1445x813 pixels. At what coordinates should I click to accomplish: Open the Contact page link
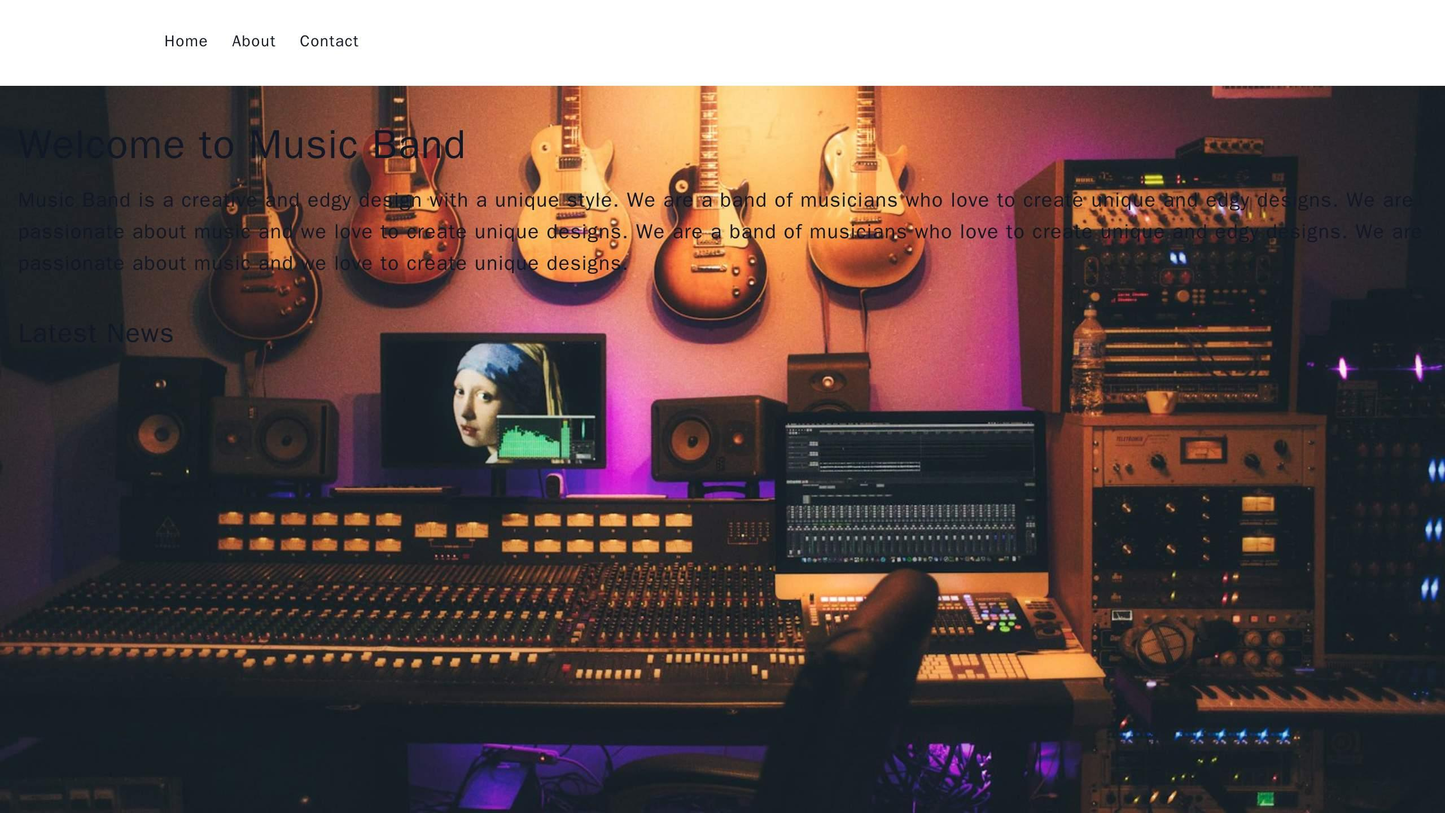coord(330,41)
